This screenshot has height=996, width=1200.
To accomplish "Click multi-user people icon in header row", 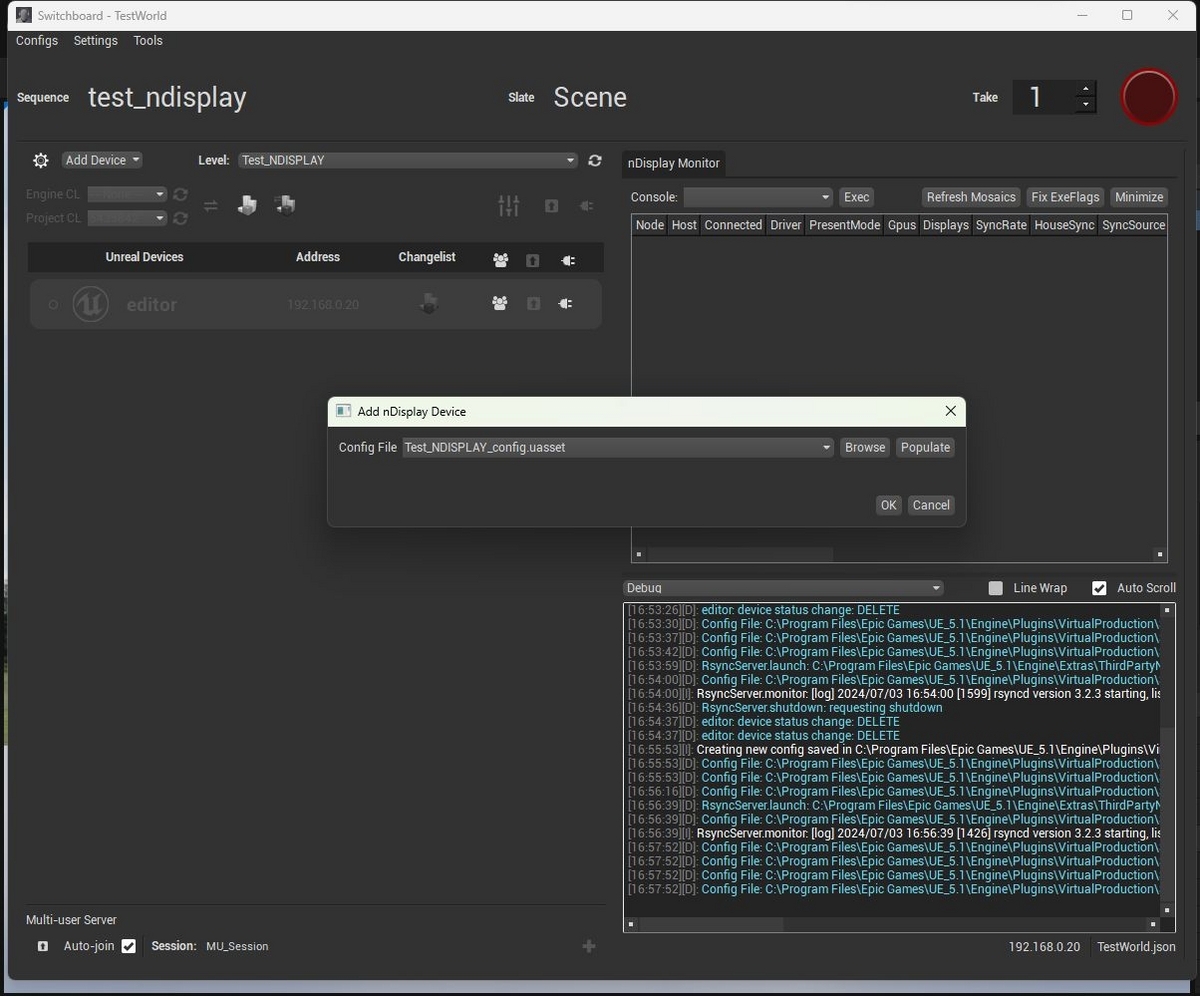I will pos(501,260).
